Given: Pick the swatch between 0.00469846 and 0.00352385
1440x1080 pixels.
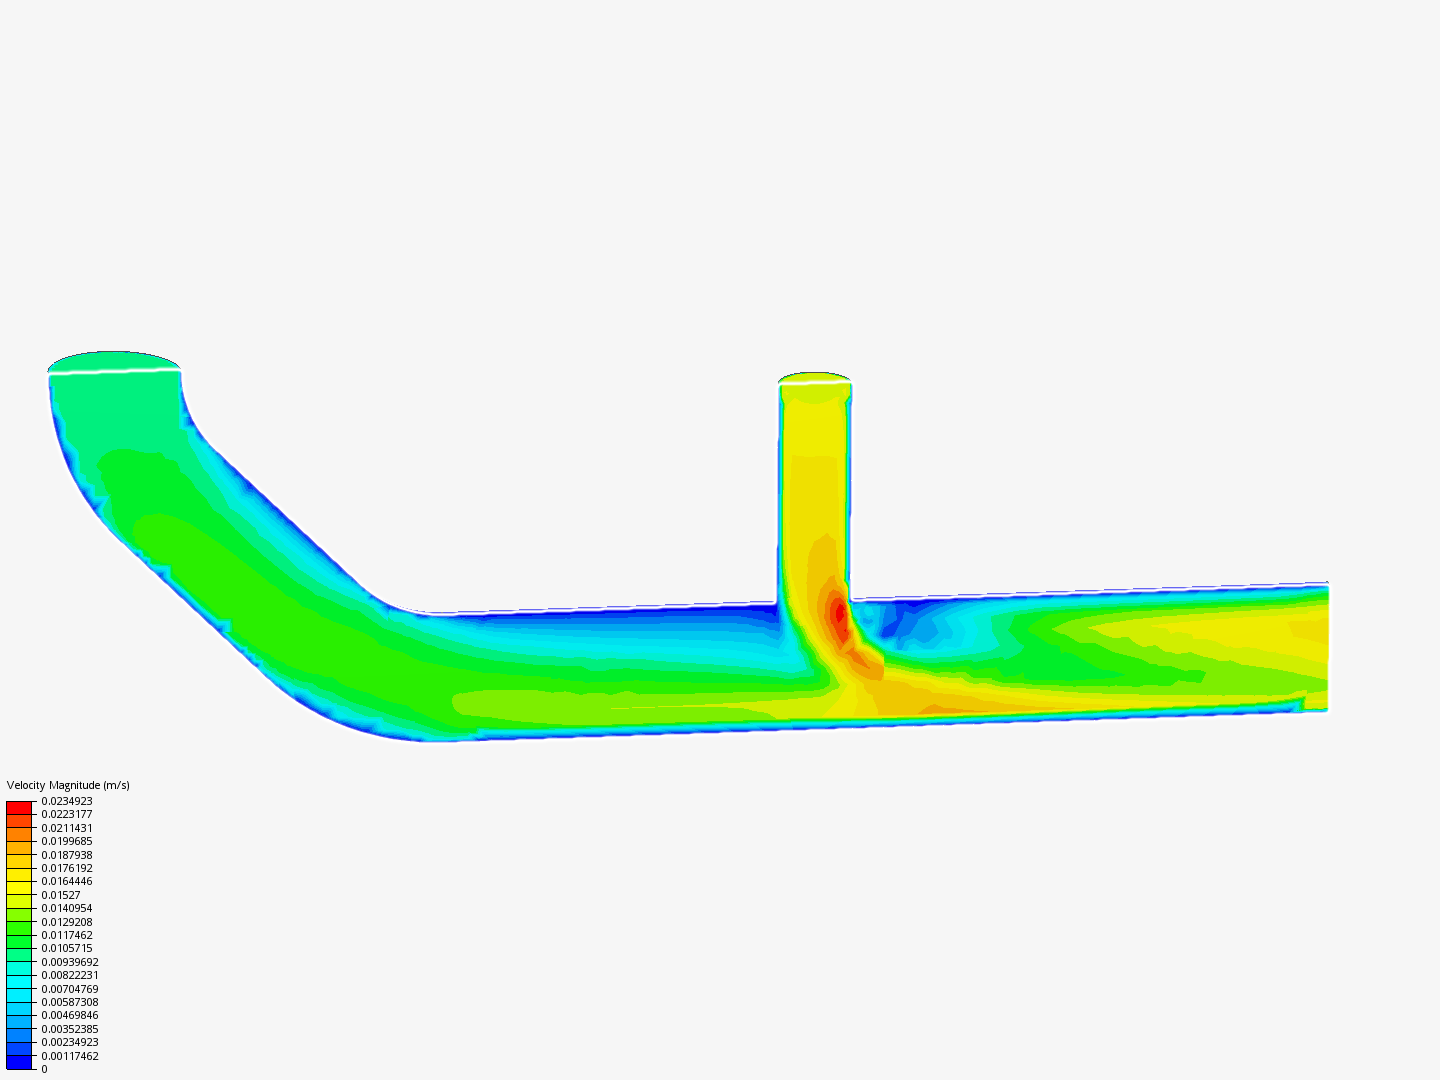Looking at the screenshot, I should (x=19, y=1022).
